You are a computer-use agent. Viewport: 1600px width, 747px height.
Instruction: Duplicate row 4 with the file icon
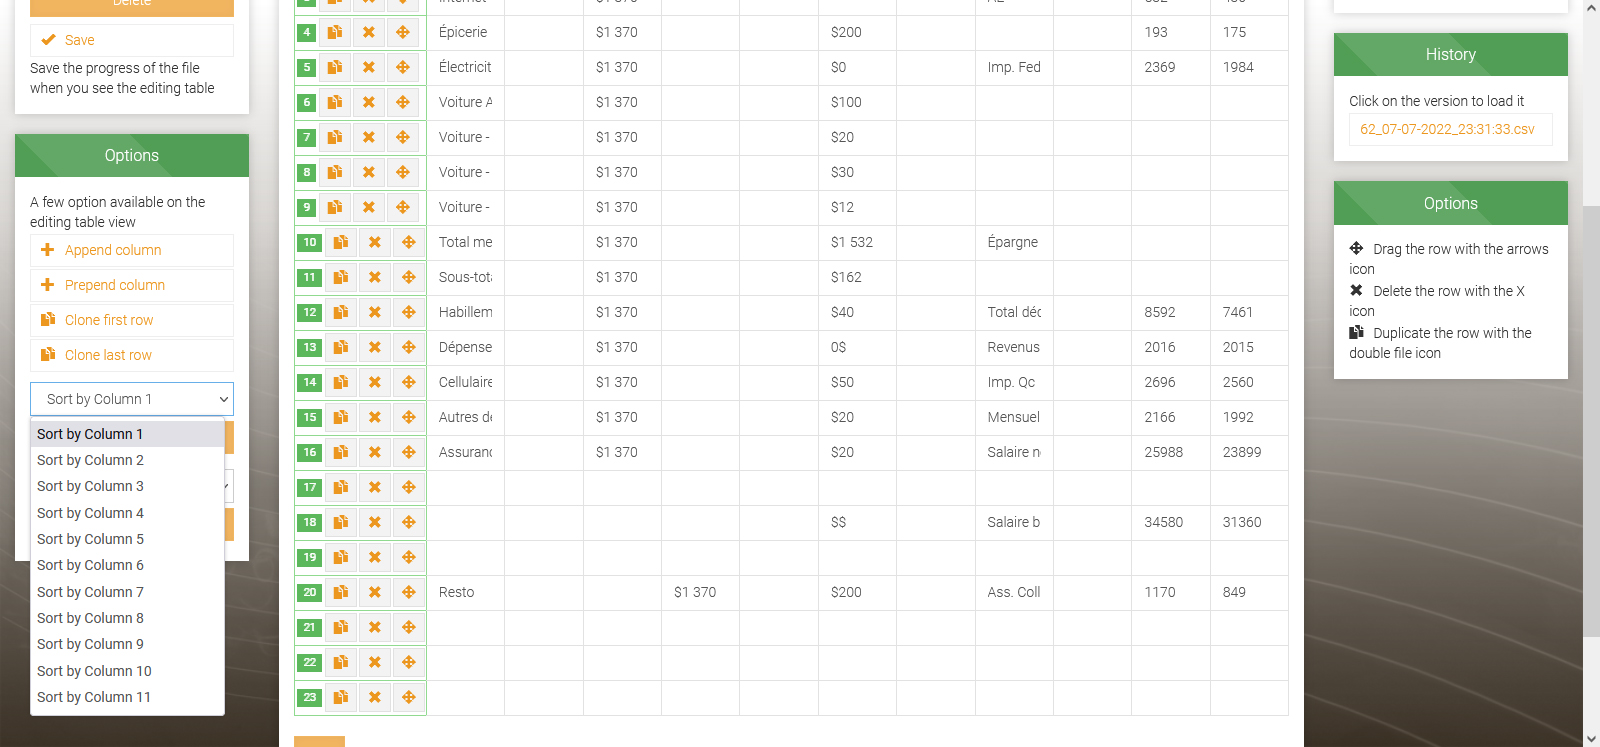[x=335, y=32]
